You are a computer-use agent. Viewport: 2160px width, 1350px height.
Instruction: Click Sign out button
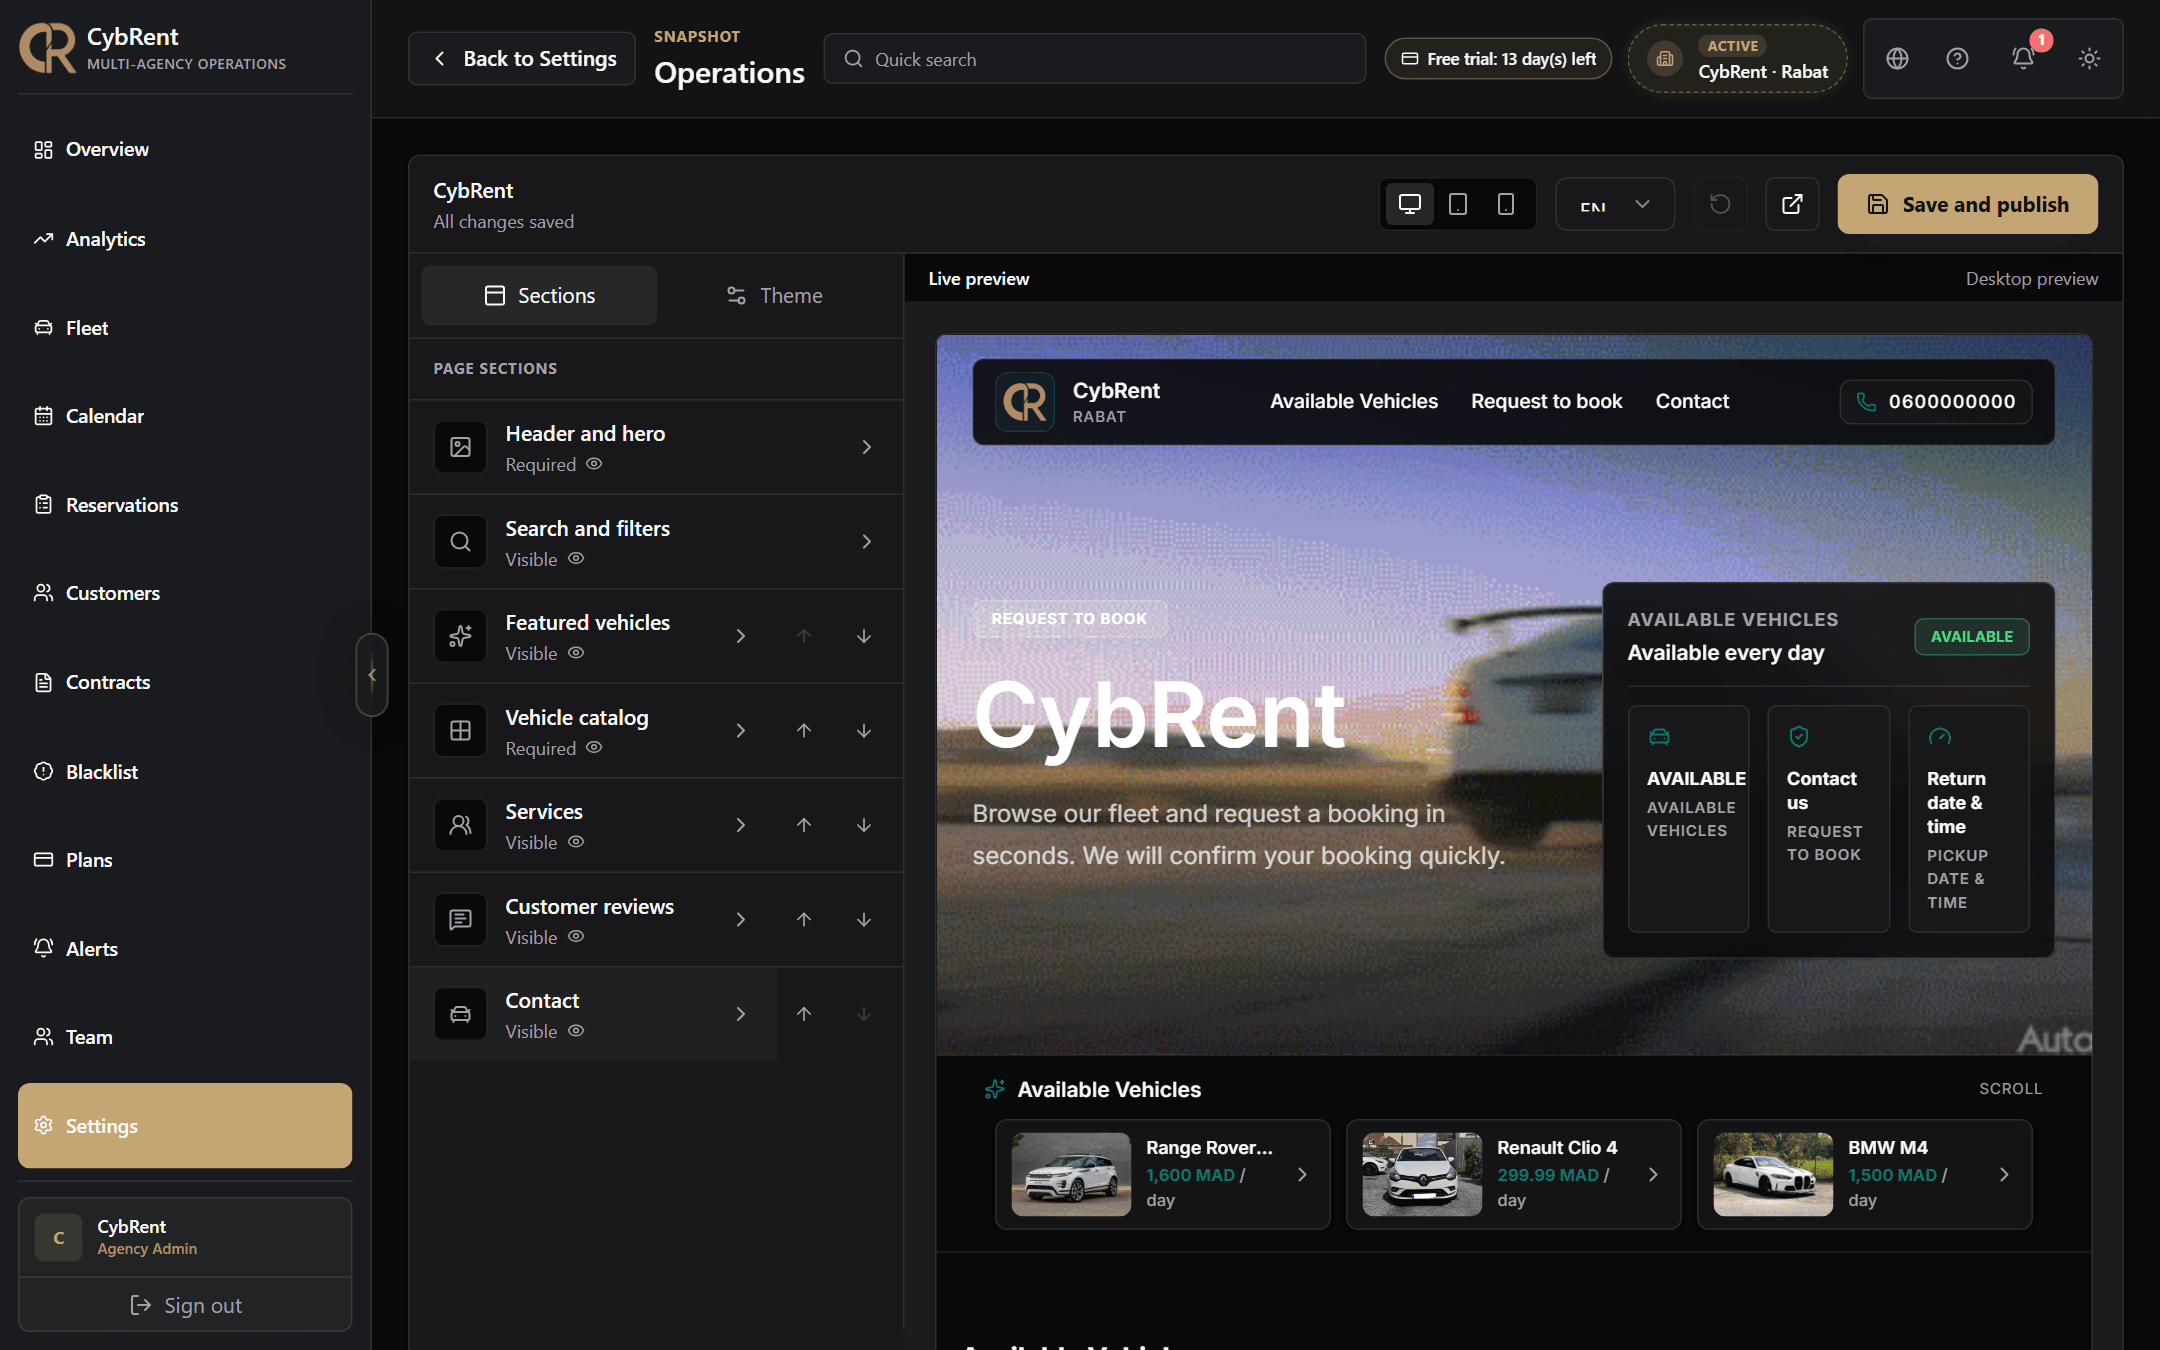click(185, 1305)
